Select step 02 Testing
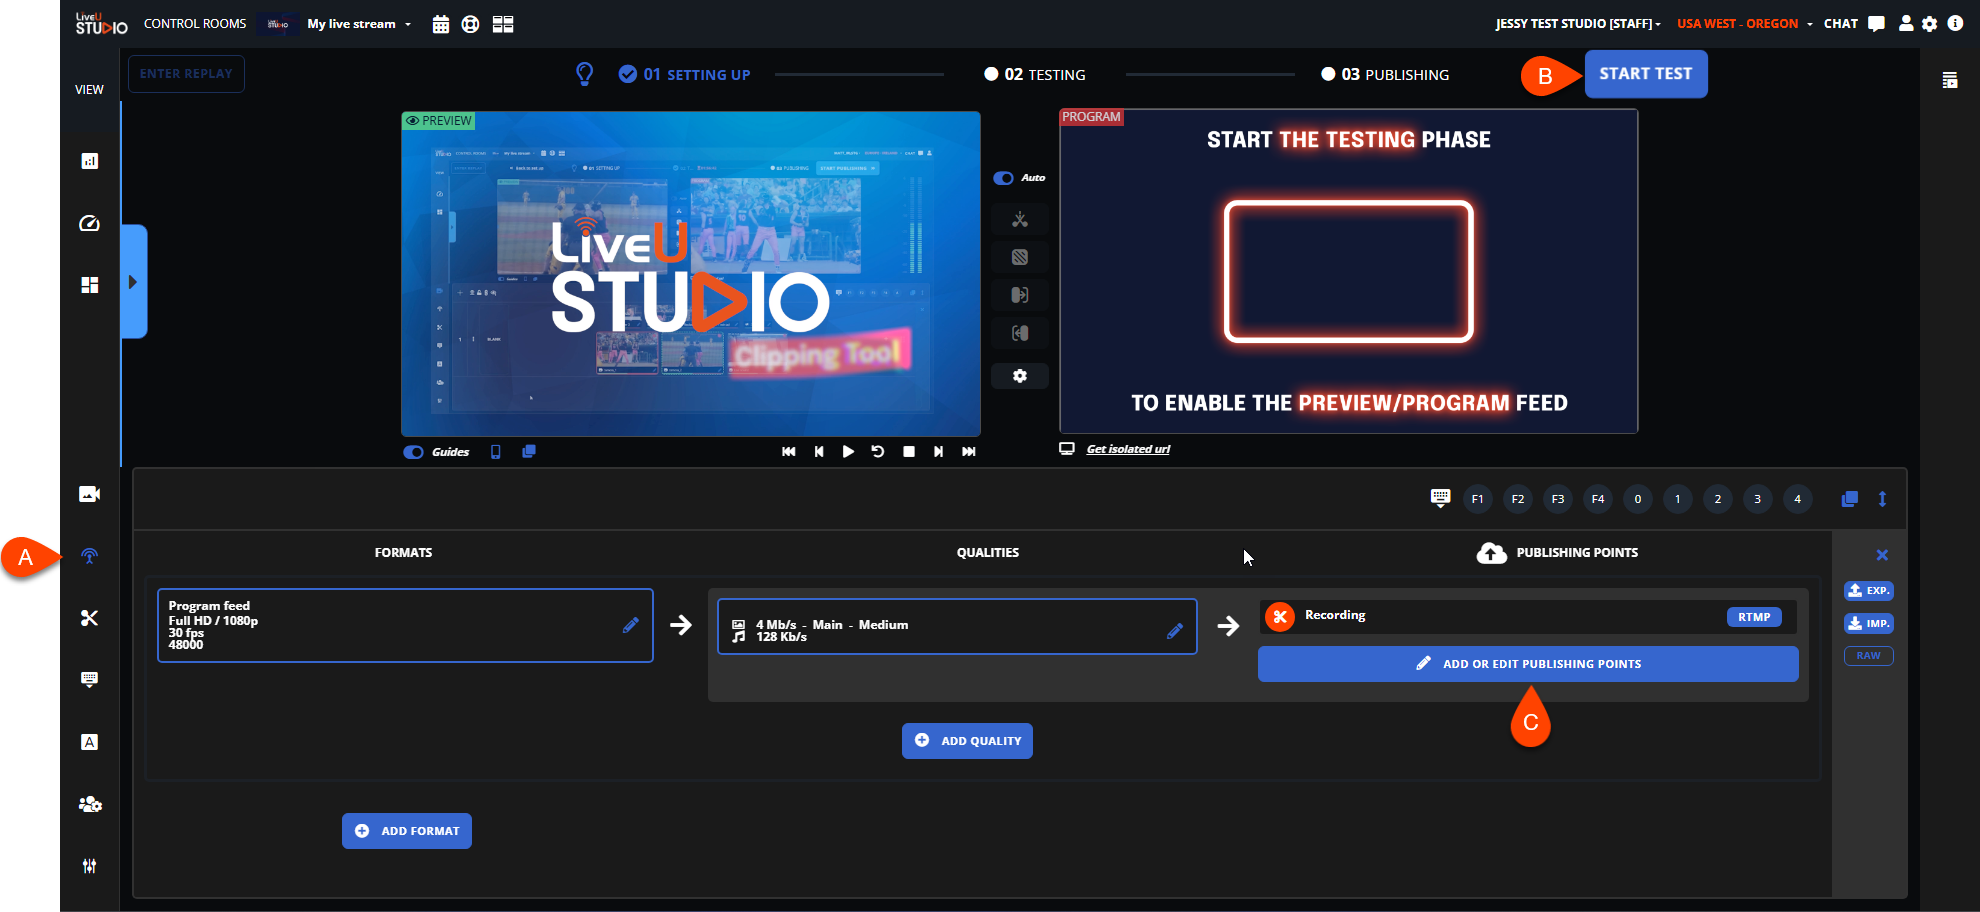1980x912 pixels. [x=1035, y=74]
